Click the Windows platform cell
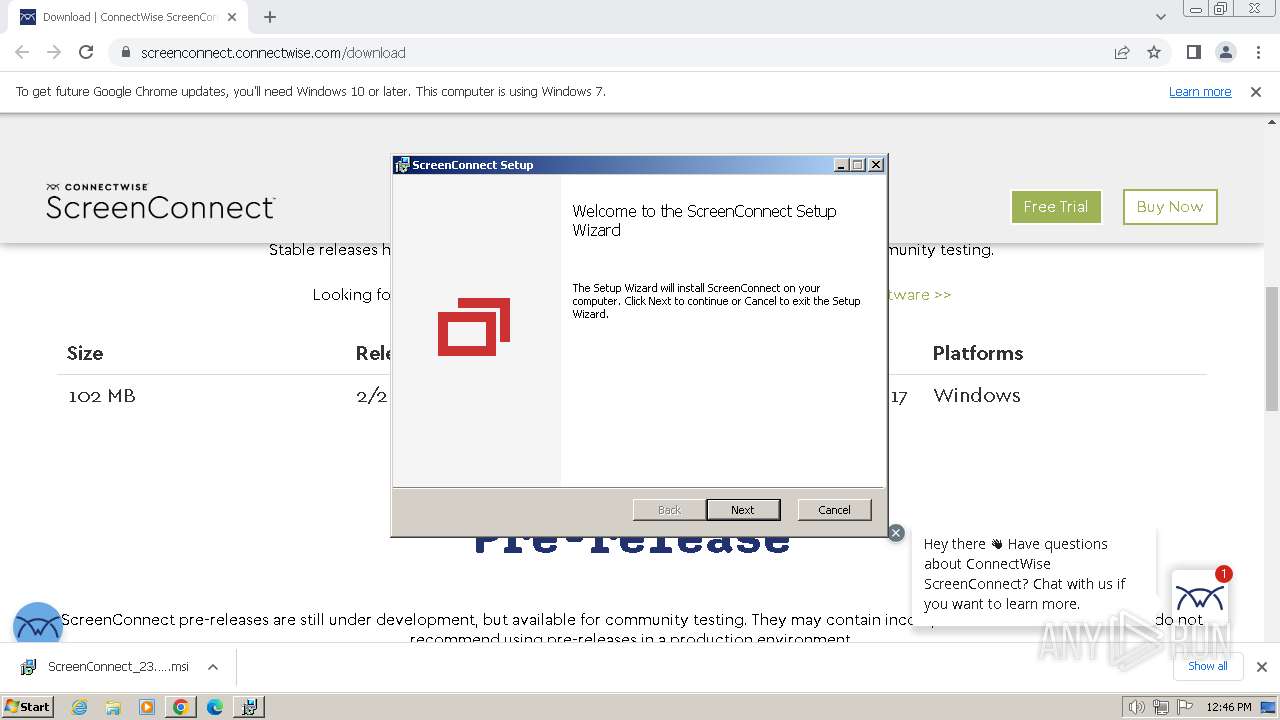The height and width of the screenshot is (720, 1280). point(977,396)
